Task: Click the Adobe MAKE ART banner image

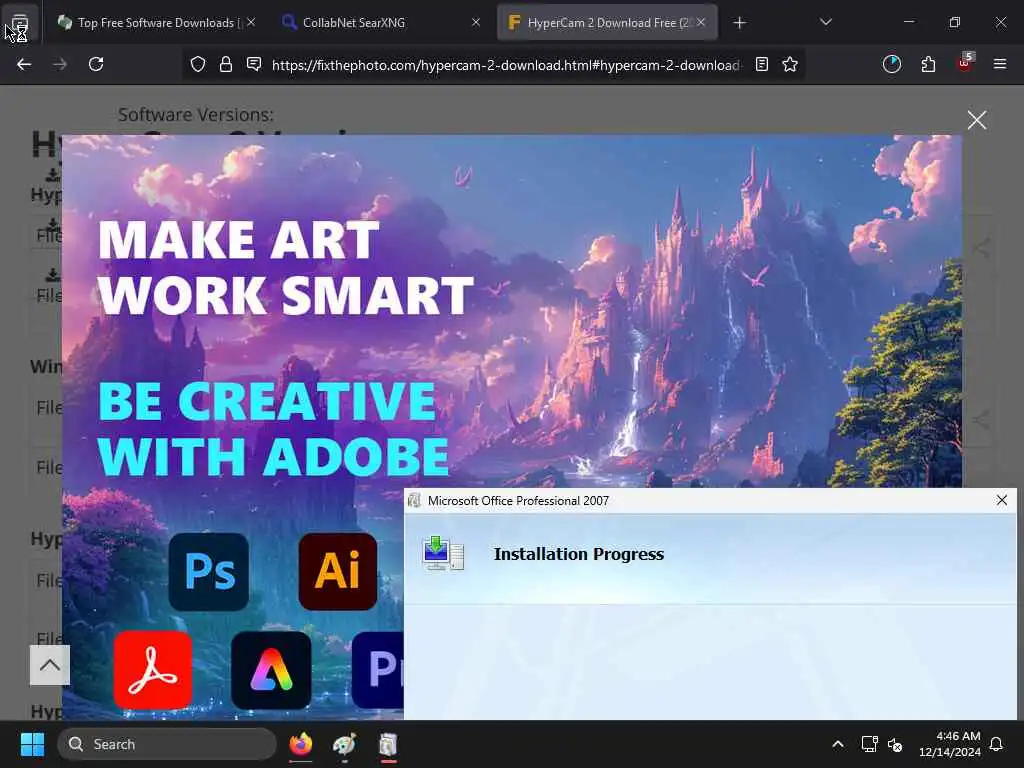Action: pos(511,311)
